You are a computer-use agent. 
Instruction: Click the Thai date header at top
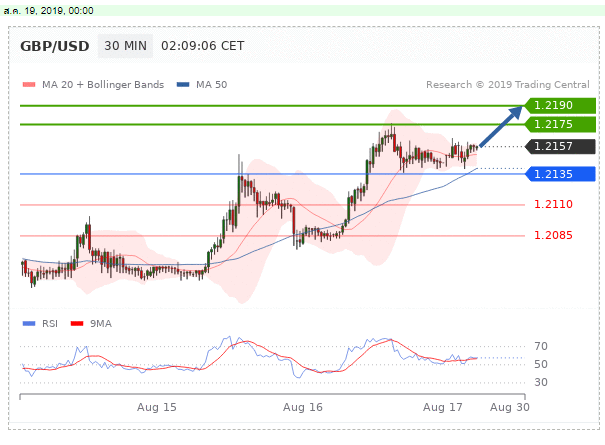(49, 11)
